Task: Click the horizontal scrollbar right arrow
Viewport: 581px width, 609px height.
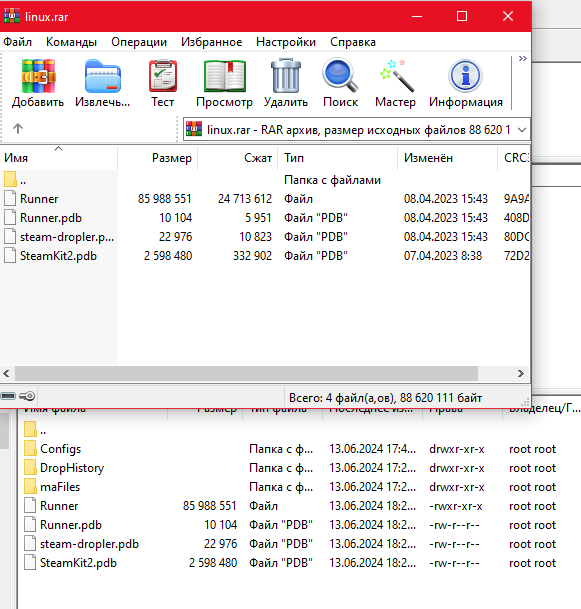Action: click(x=521, y=374)
